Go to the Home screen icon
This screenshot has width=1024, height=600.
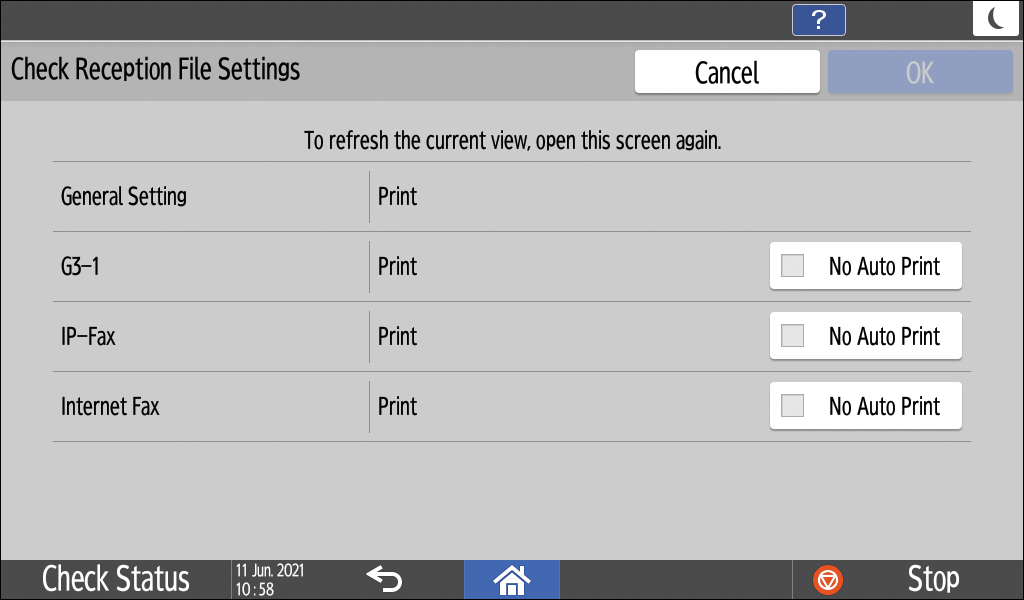pyautogui.click(x=511, y=579)
